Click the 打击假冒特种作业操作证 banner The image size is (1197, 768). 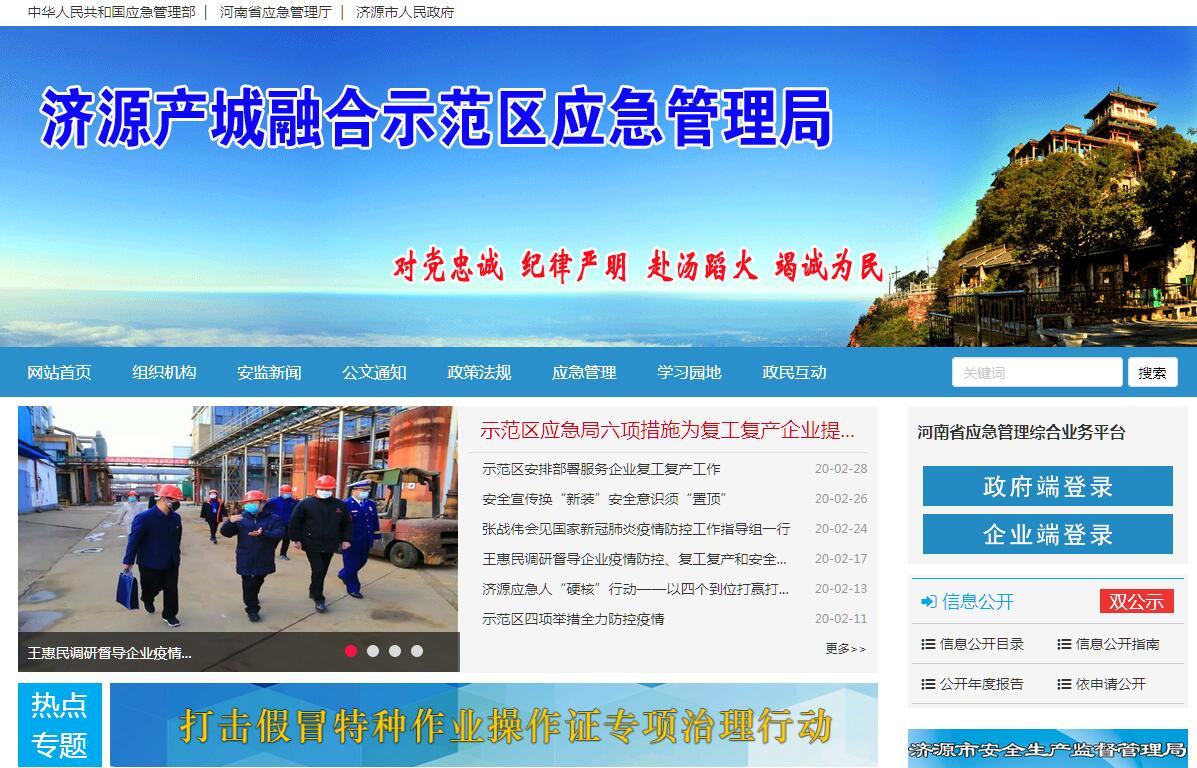coord(494,725)
